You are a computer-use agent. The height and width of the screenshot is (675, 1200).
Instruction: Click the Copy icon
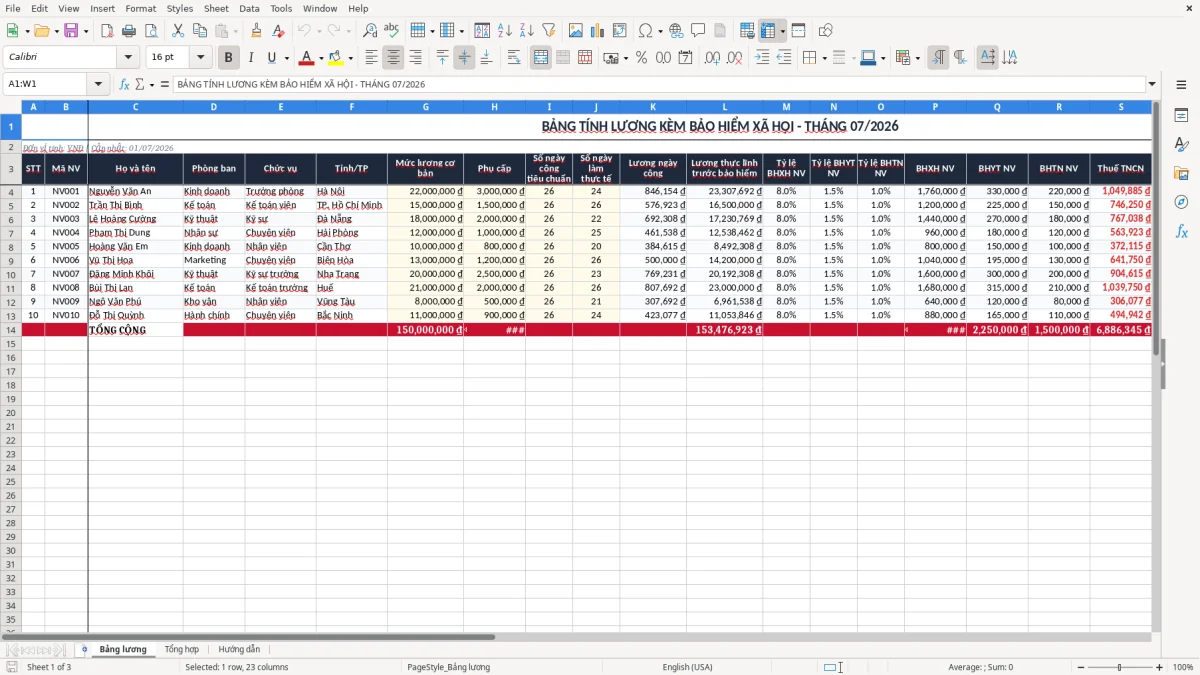[200, 31]
